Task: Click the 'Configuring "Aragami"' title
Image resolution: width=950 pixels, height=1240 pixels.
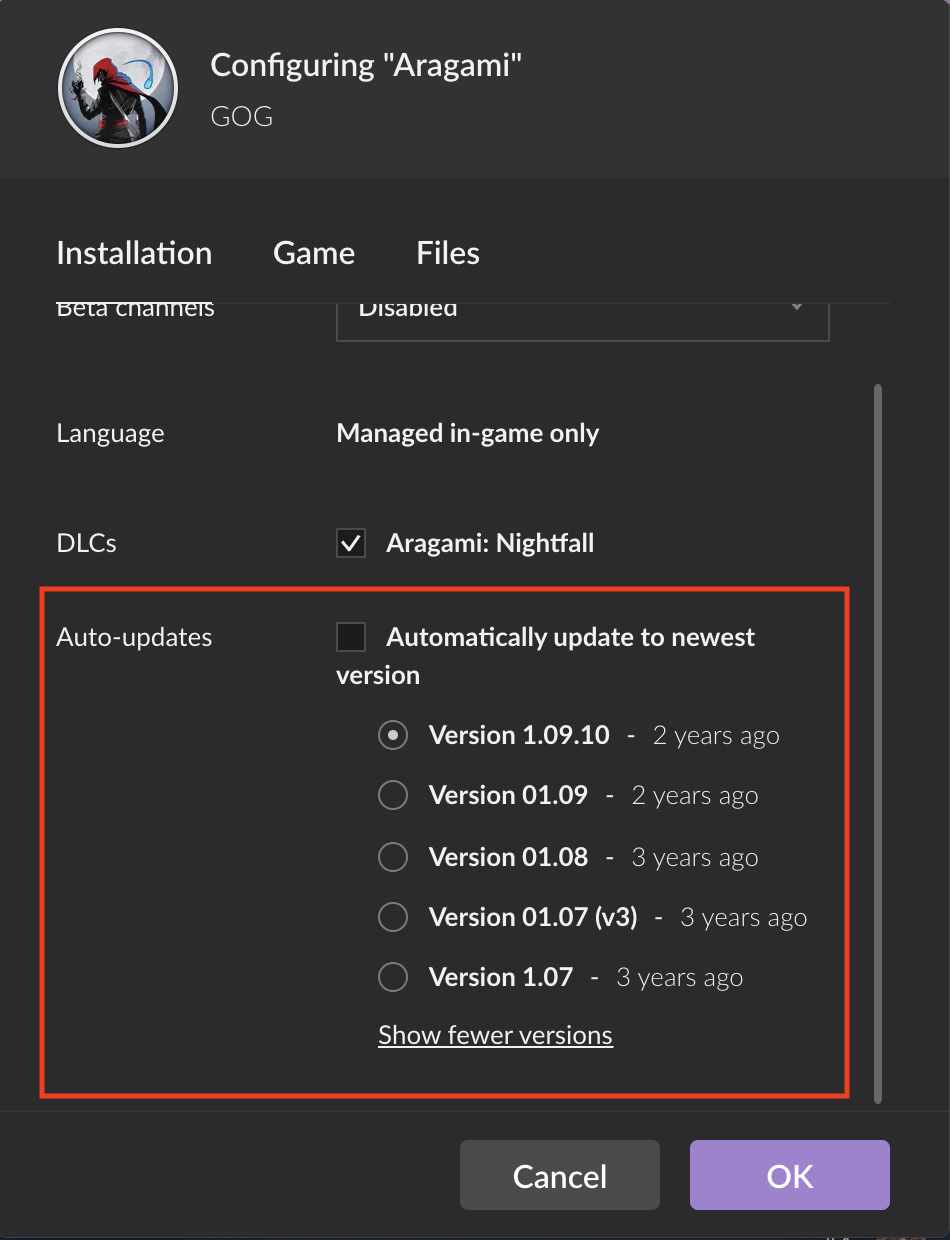Action: pyautogui.click(x=366, y=66)
